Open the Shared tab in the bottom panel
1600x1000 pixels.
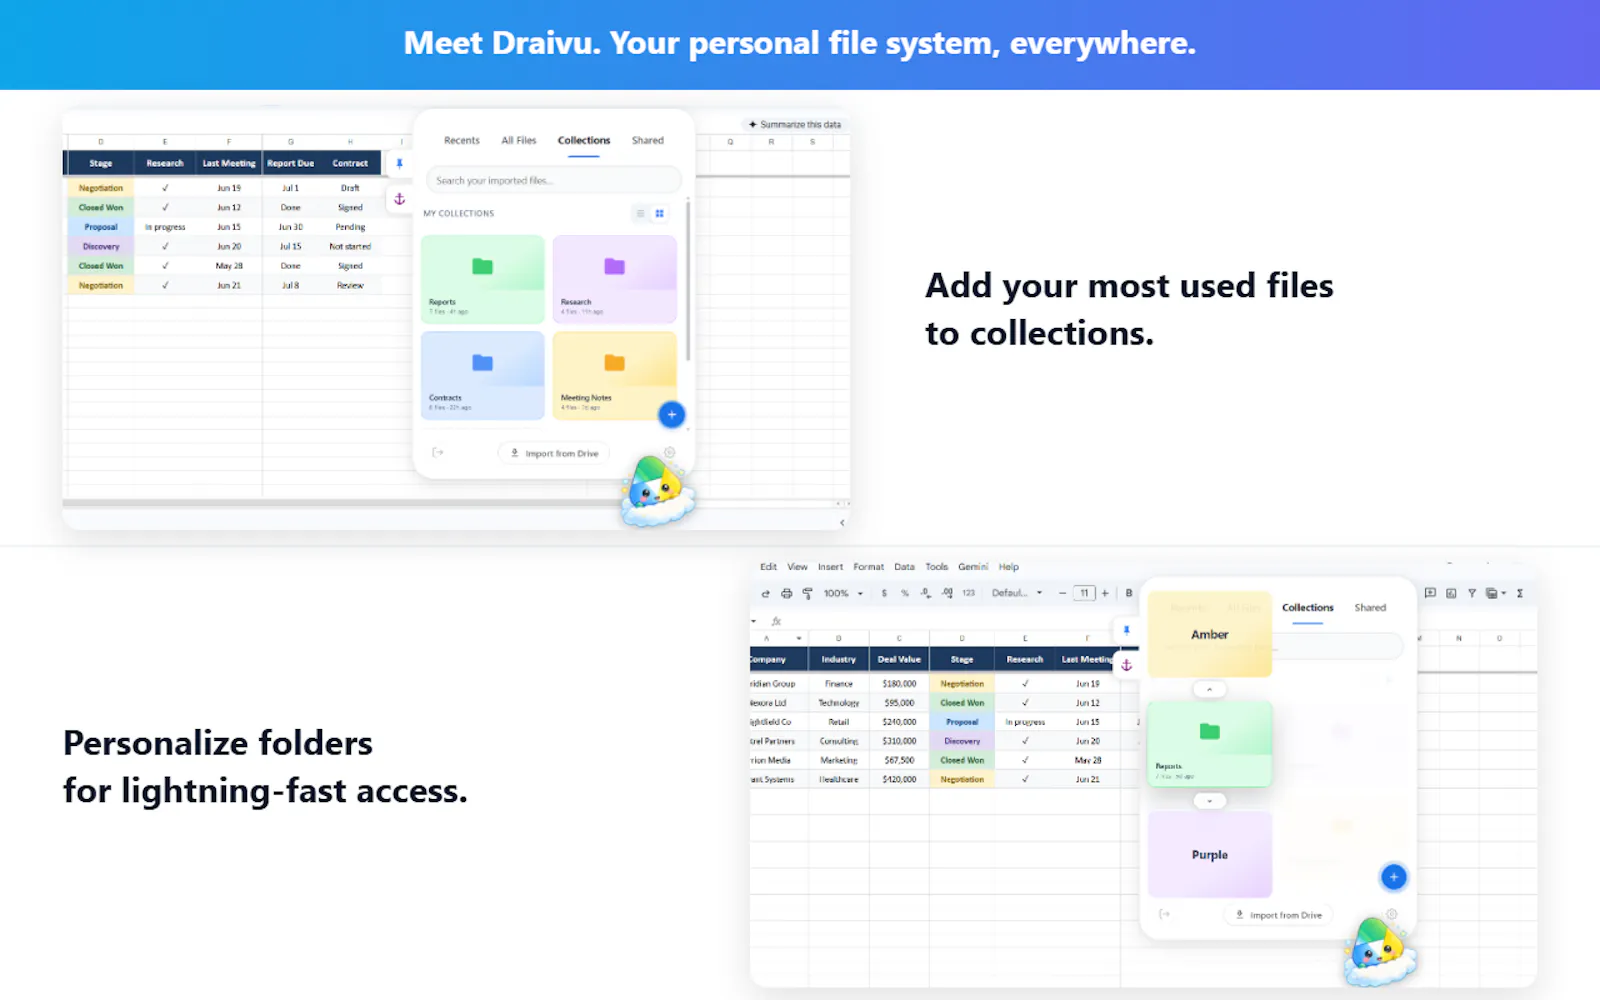coord(1370,608)
